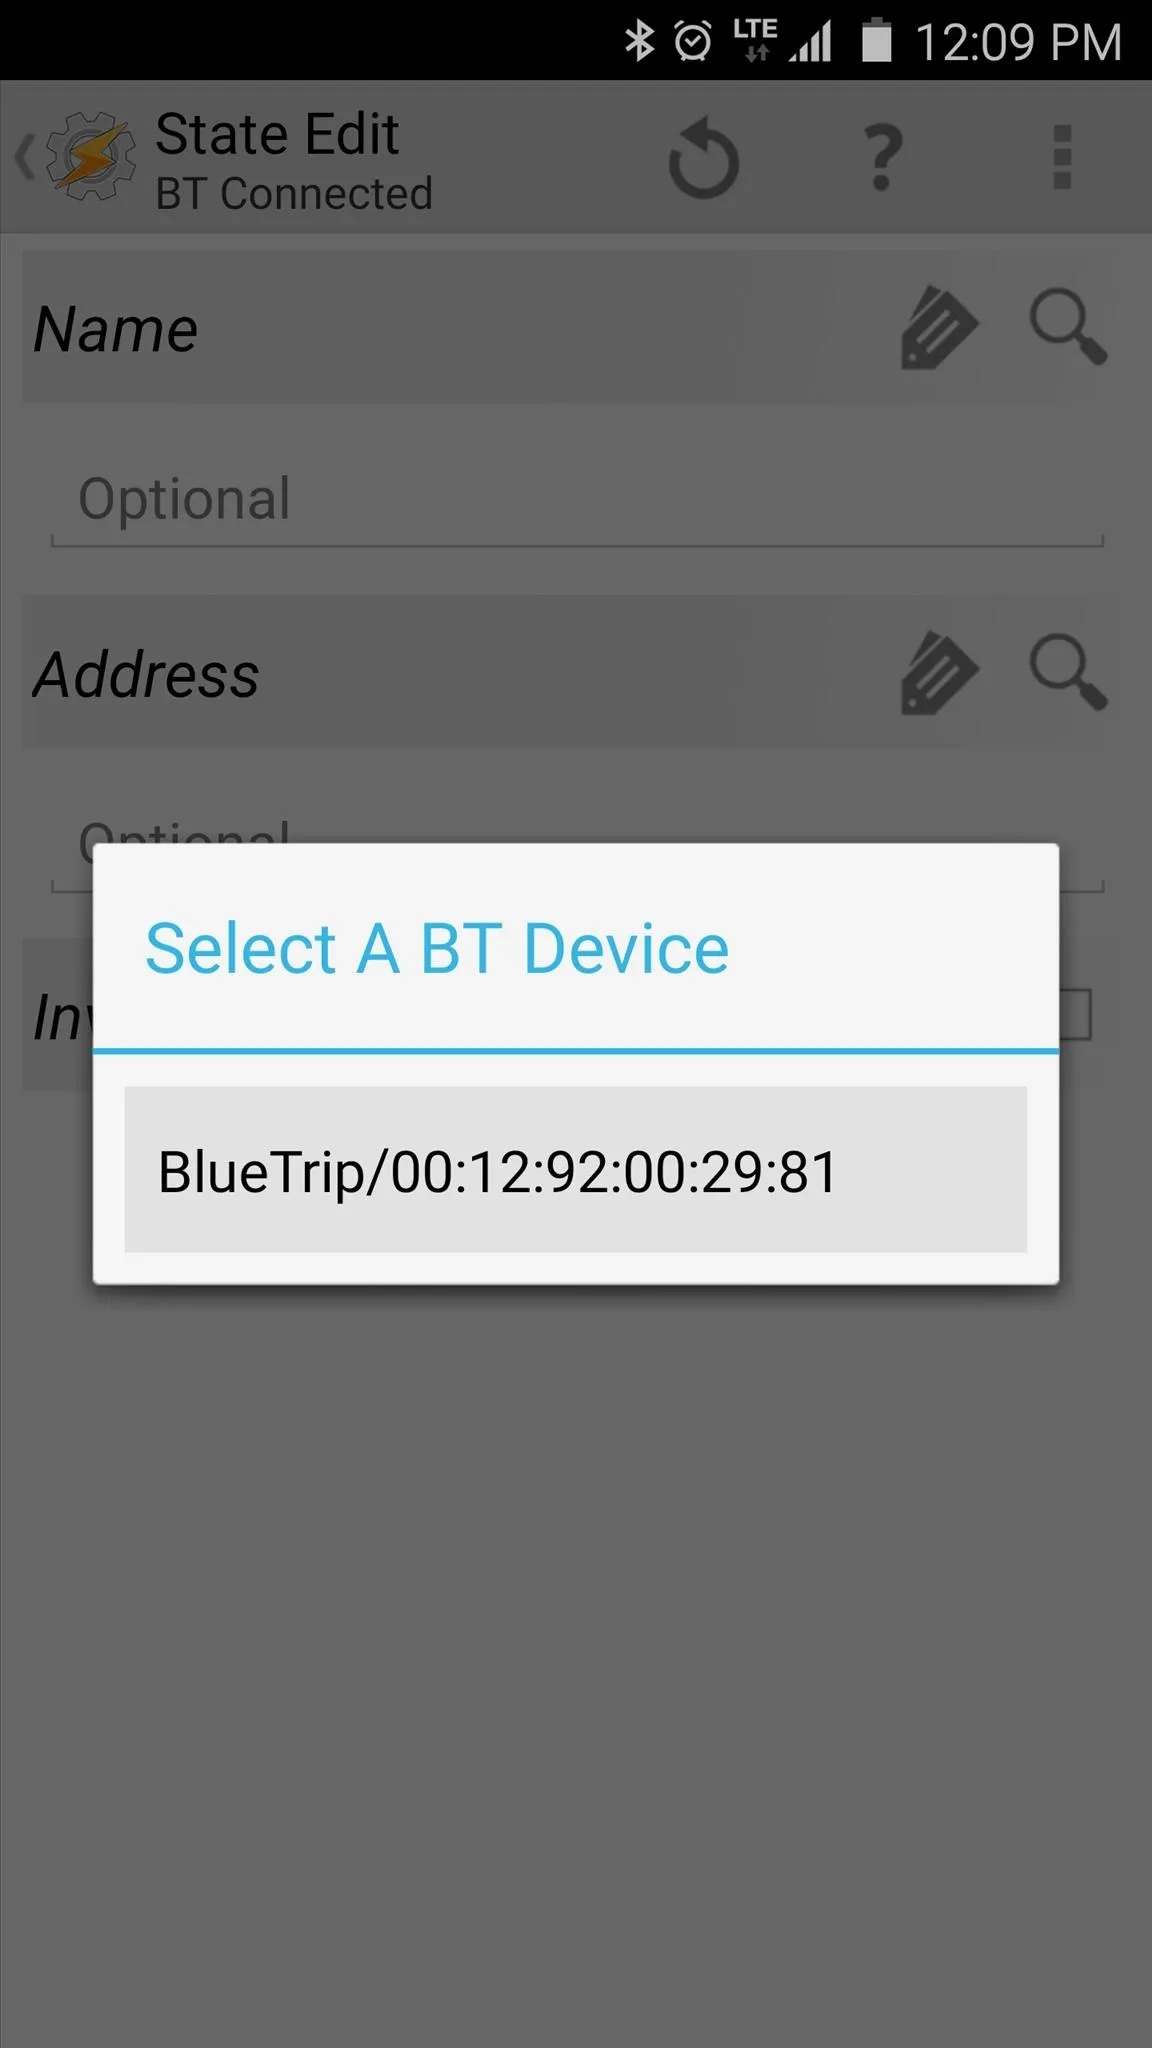Tap the magnifier icon beside Name
The width and height of the screenshot is (1152, 2048).
point(1068,327)
